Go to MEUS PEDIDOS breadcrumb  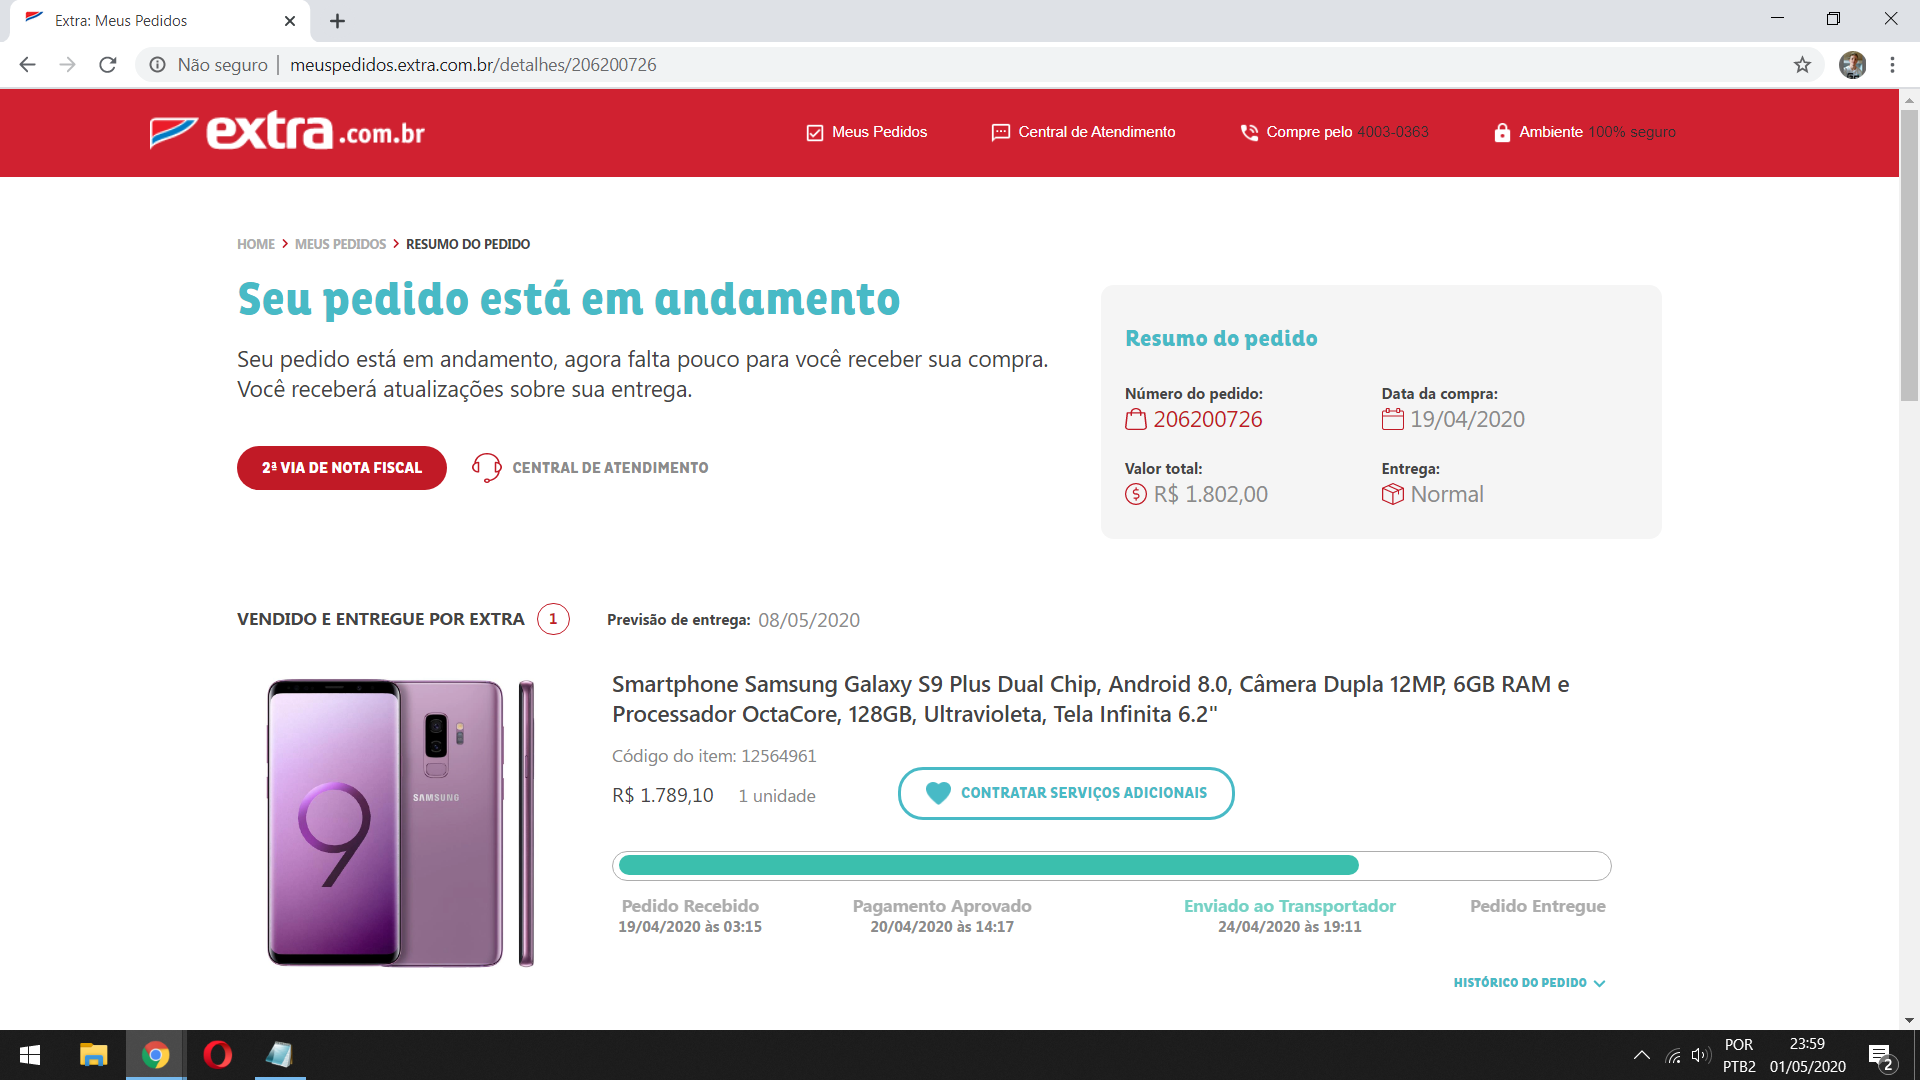[x=340, y=244]
